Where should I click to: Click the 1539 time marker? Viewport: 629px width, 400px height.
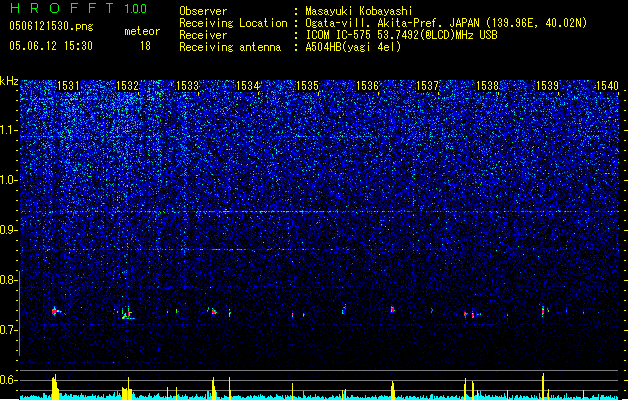click(548, 86)
